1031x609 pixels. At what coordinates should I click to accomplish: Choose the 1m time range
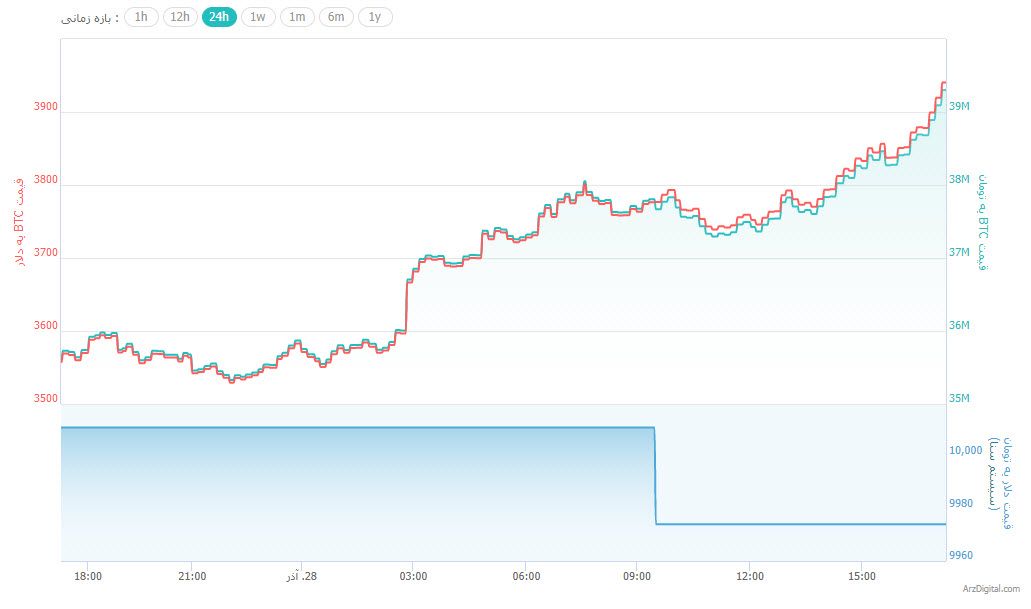coord(297,17)
